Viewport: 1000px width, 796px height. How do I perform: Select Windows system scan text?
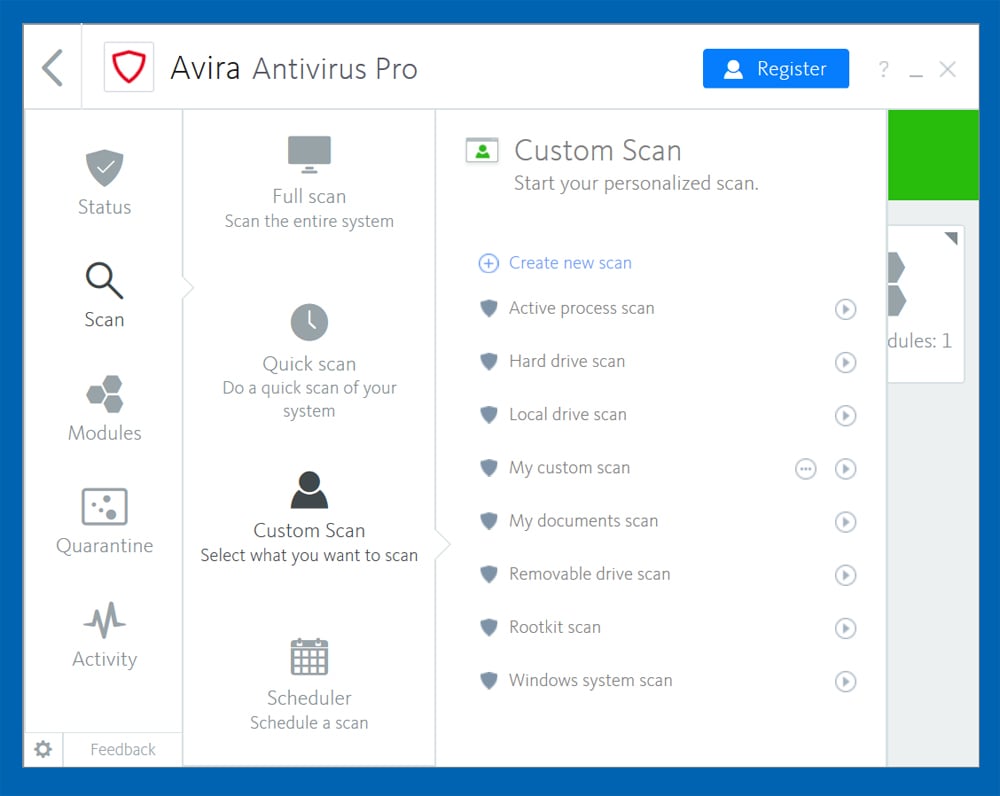tap(591, 681)
